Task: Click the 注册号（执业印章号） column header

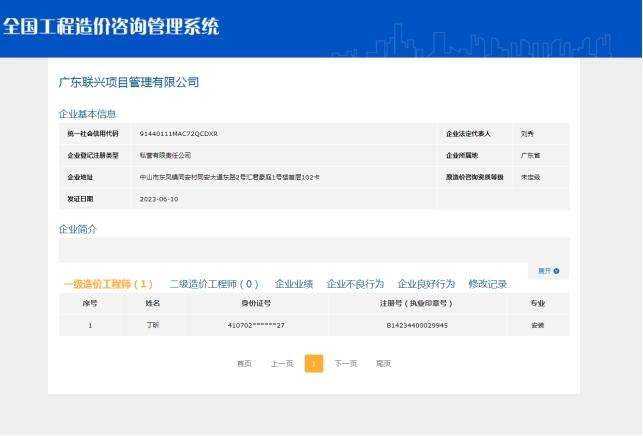Action: tap(417, 302)
